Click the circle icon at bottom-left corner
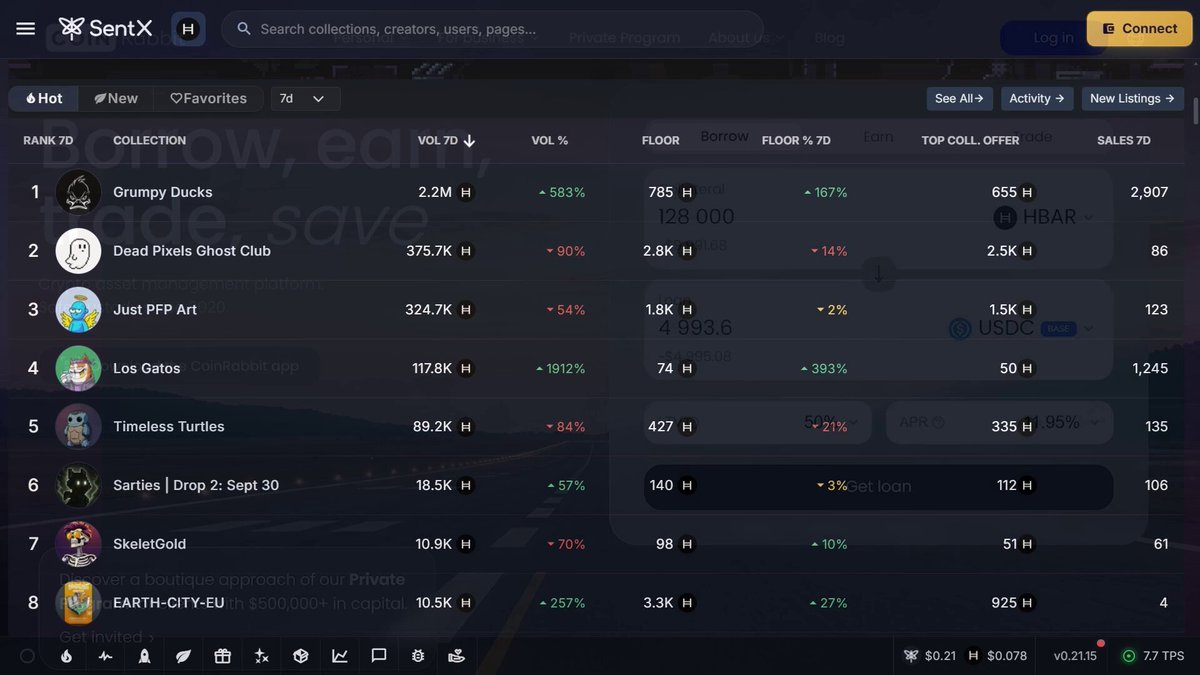The width and height of the screenshot is (1200, 675). (27, 656)
